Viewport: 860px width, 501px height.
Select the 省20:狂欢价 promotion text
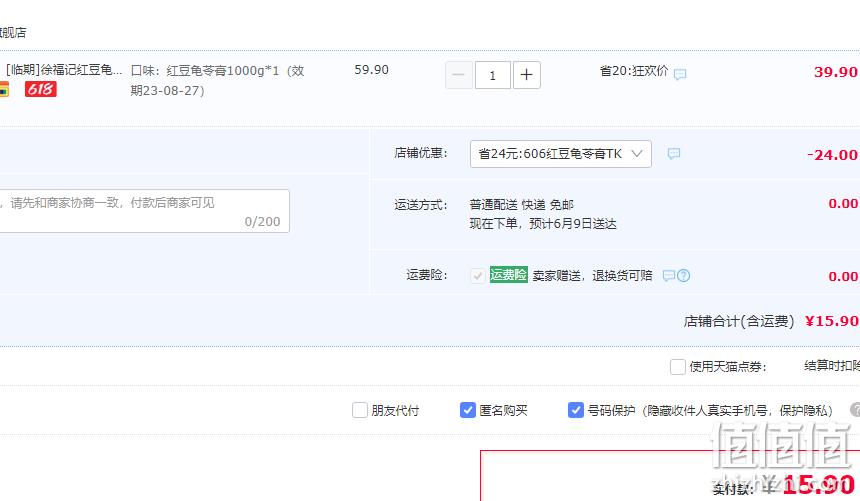634,71
